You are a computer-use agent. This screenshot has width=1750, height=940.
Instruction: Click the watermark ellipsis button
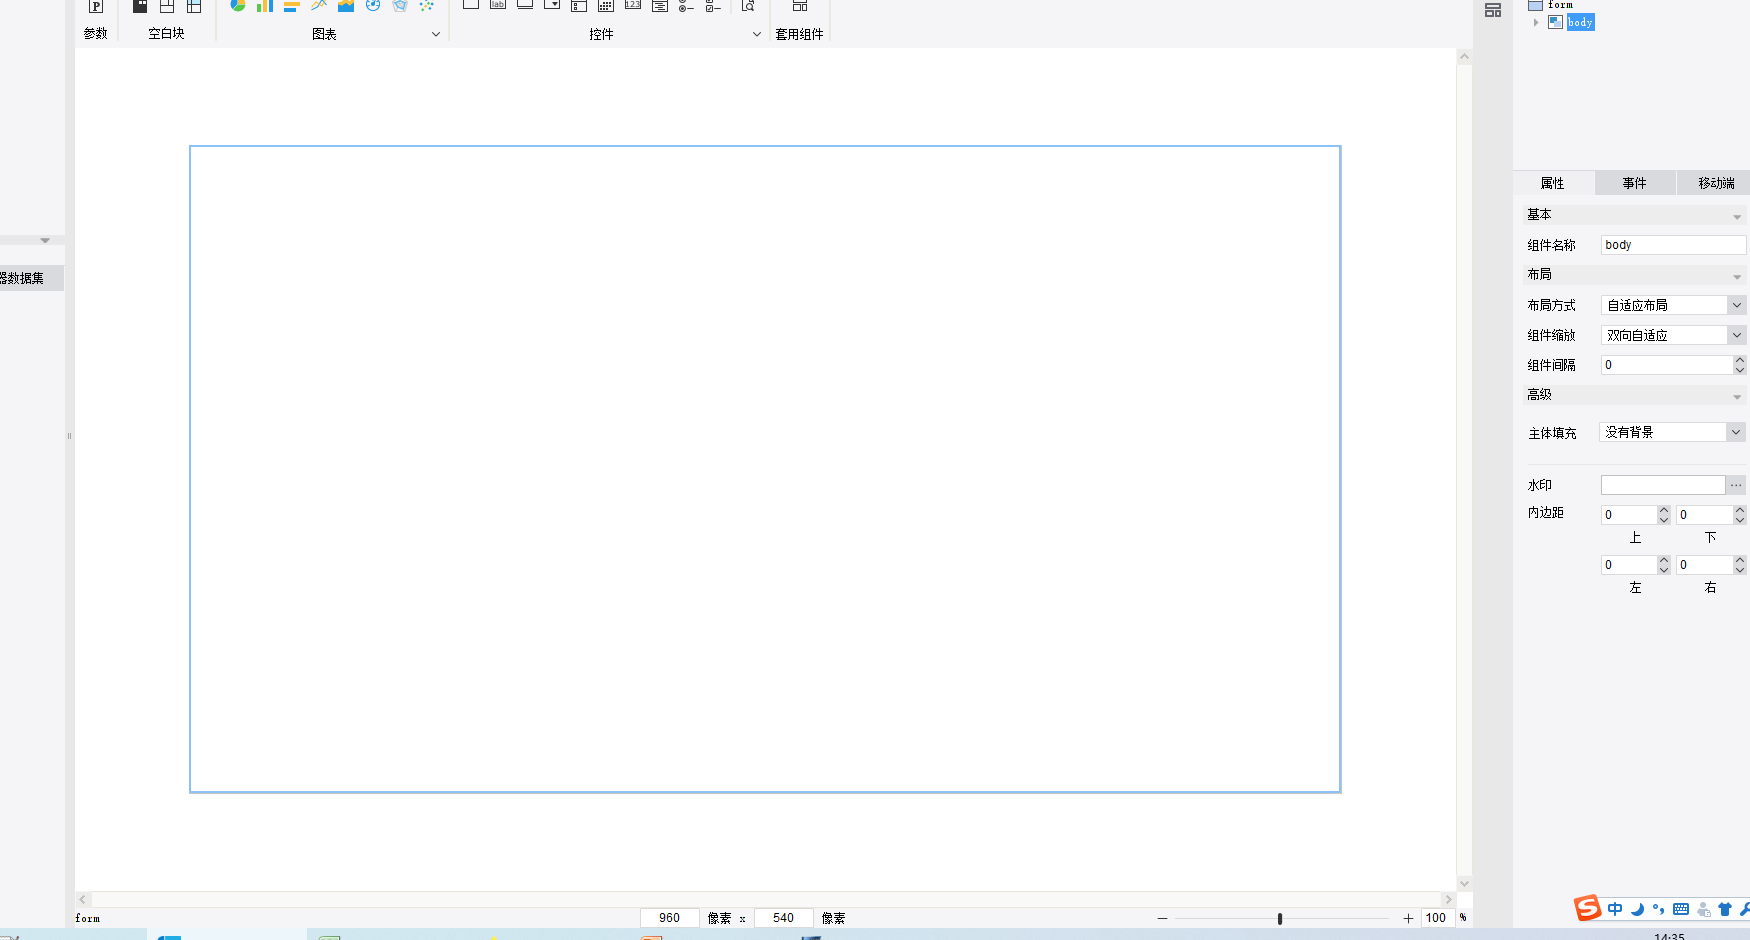(1736, 485)
